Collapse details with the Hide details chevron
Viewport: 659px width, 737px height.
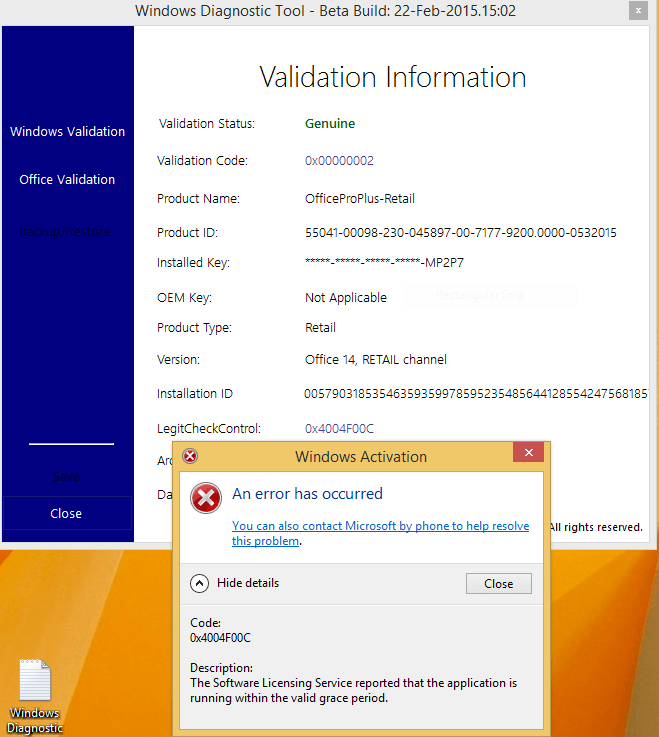pyautogui.click(x=200, y=583)
